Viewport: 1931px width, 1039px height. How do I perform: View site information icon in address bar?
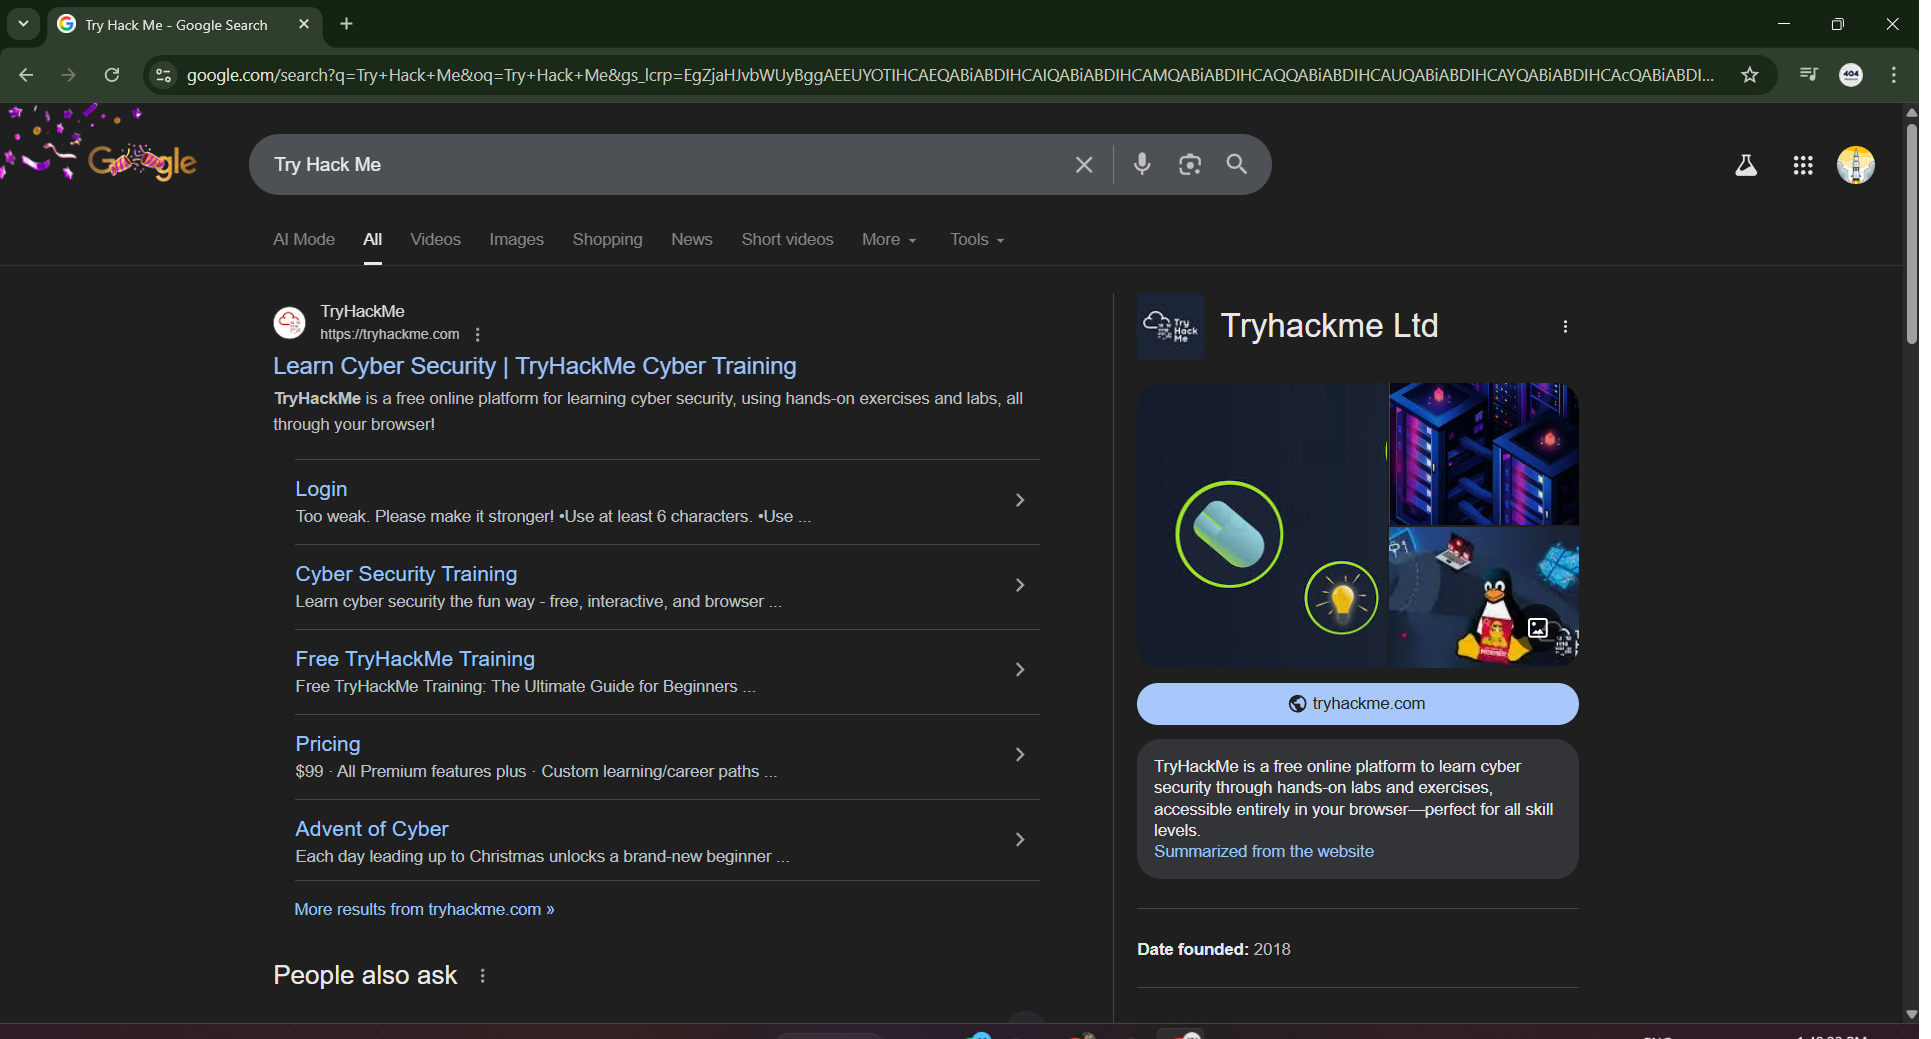click(x=164, y=75)
